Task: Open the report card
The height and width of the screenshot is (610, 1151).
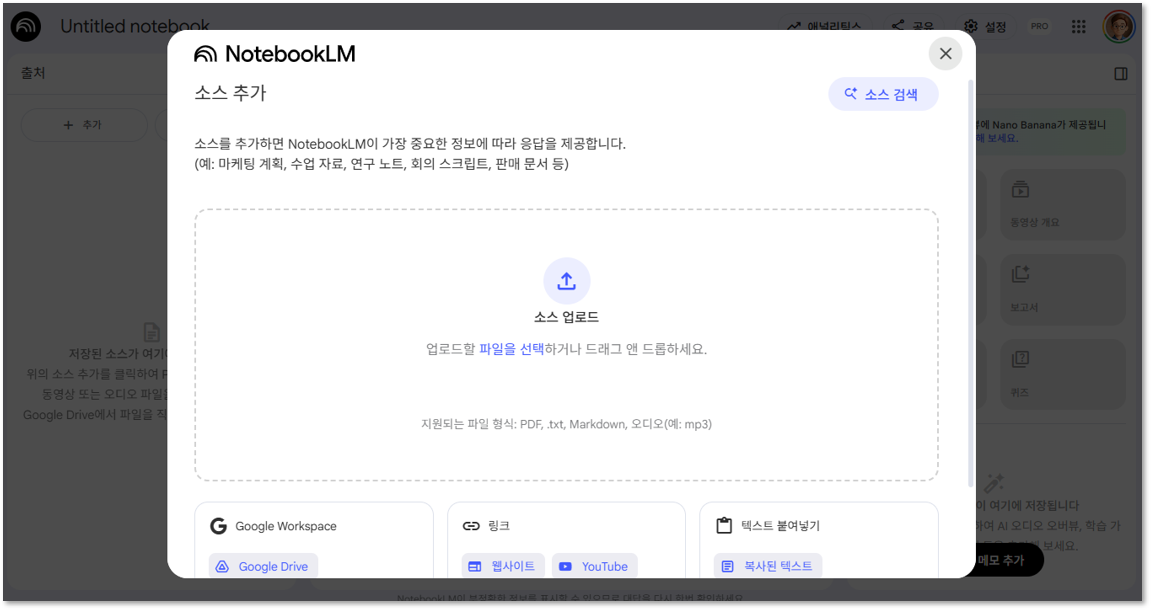Action: (1063, 289)
